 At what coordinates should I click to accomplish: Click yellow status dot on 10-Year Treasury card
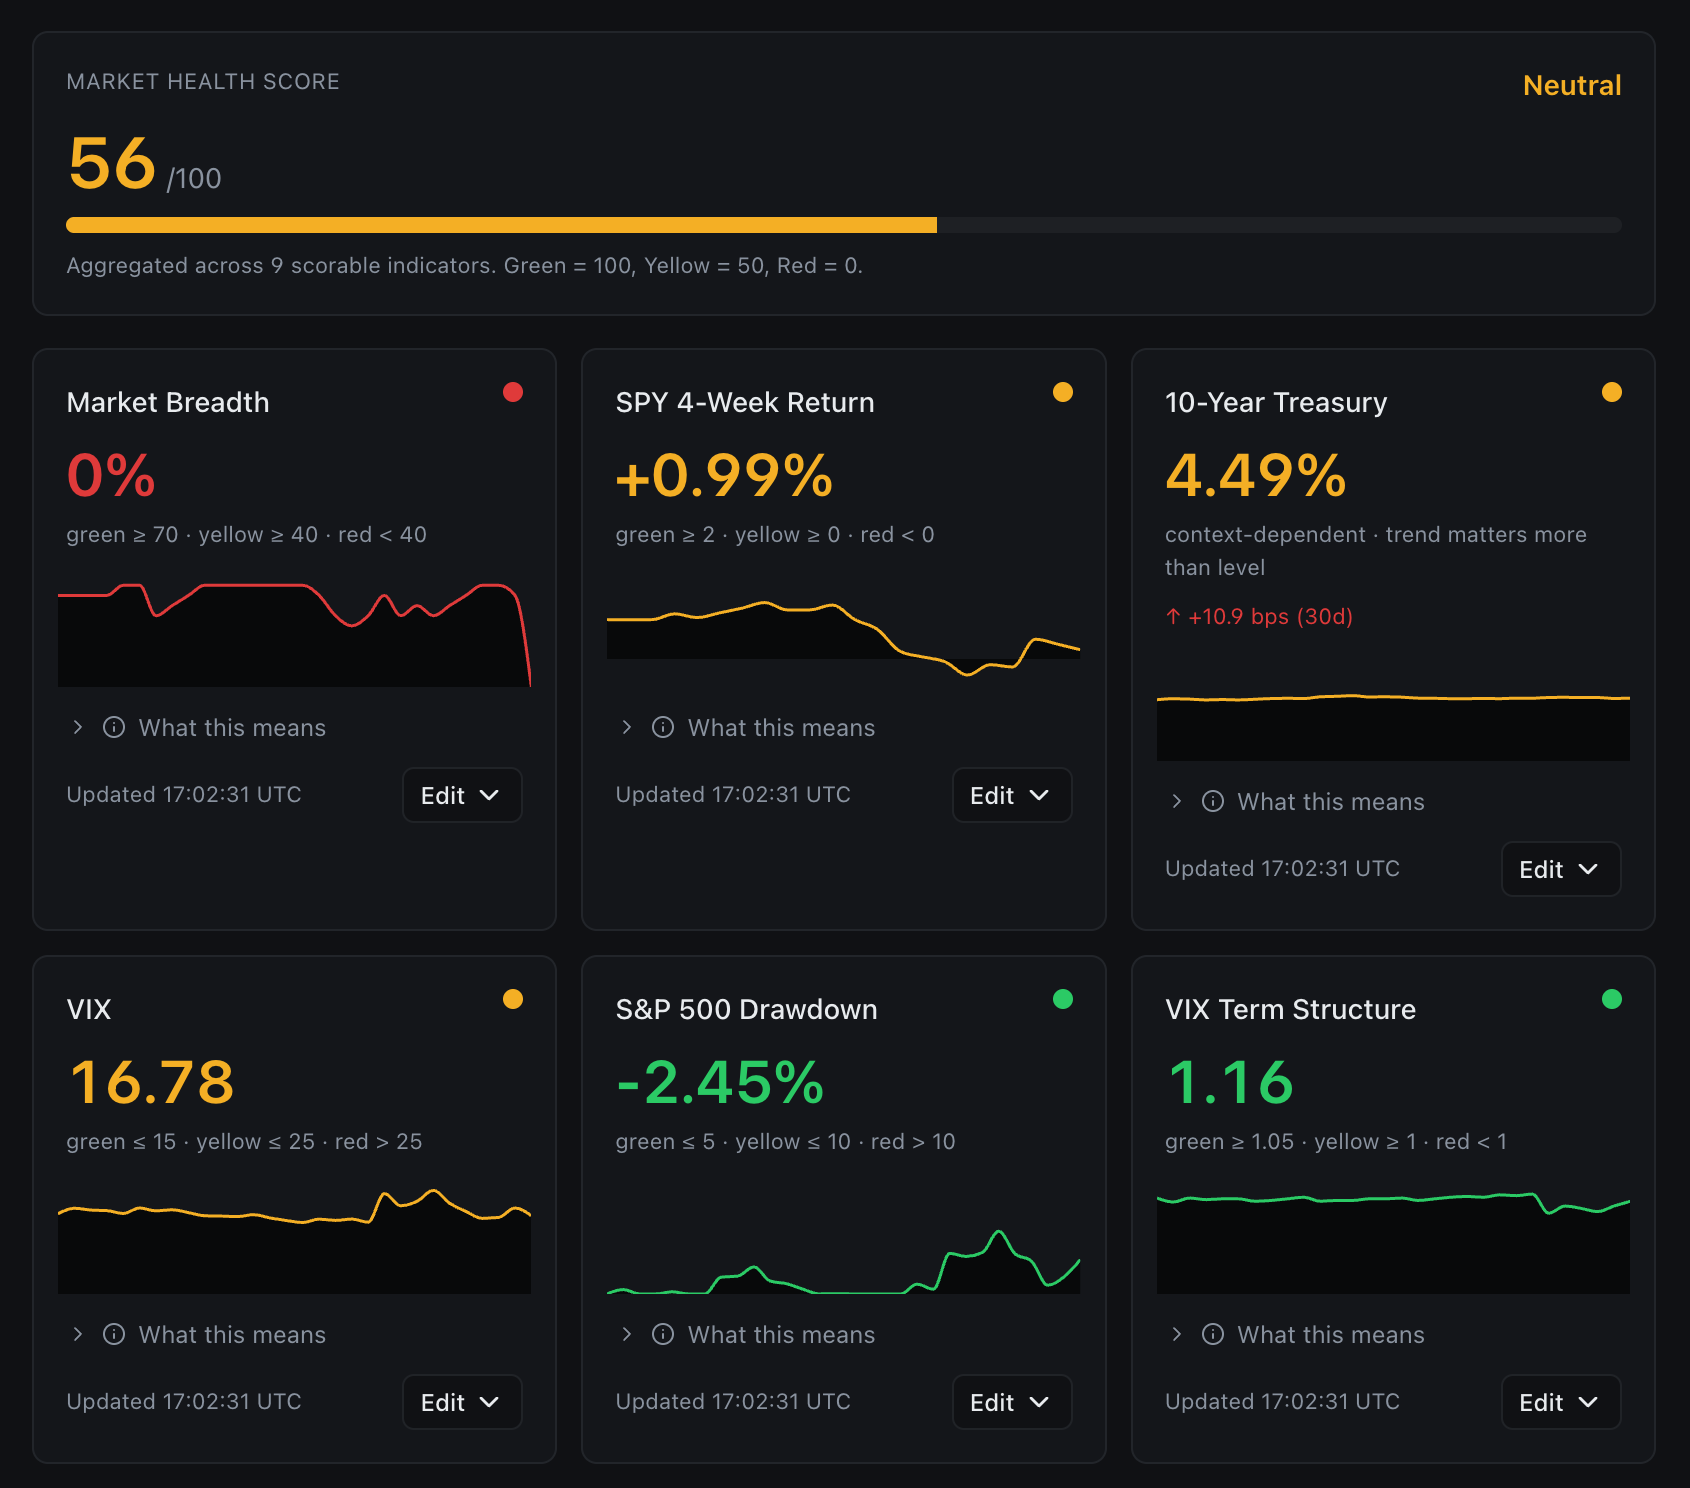(x=1612, y=392)
